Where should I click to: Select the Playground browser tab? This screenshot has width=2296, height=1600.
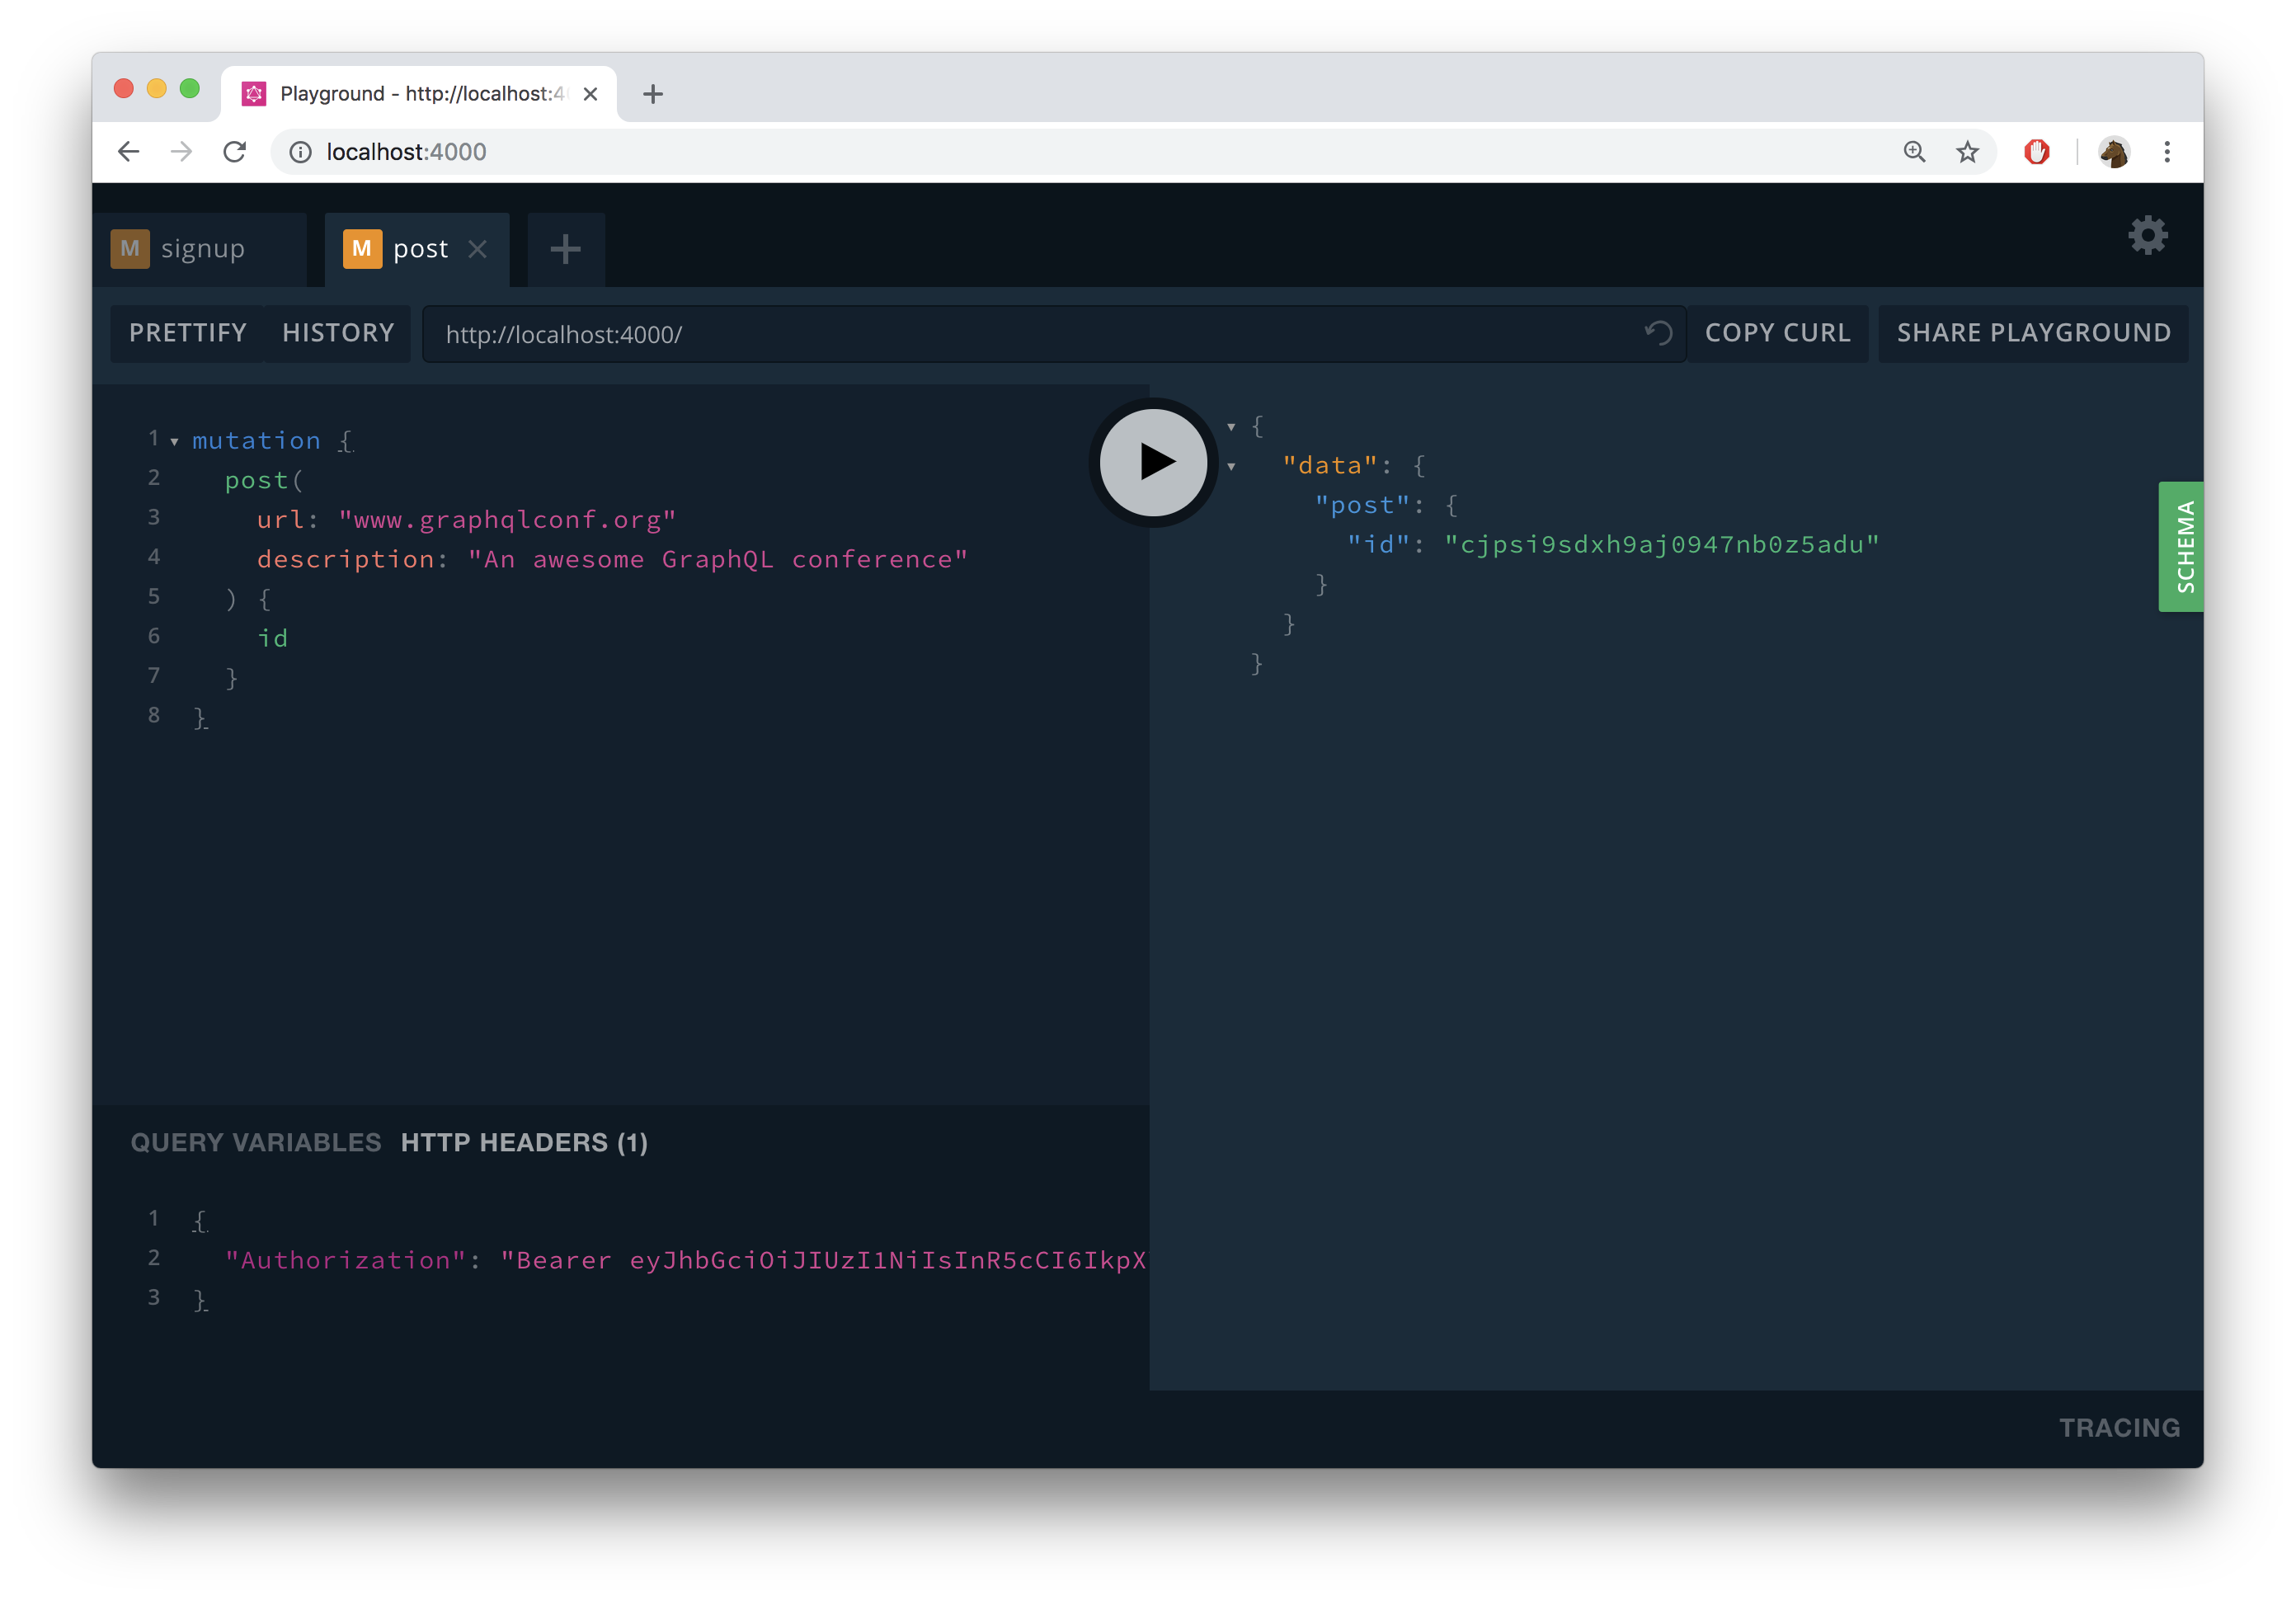coord(418,94)
